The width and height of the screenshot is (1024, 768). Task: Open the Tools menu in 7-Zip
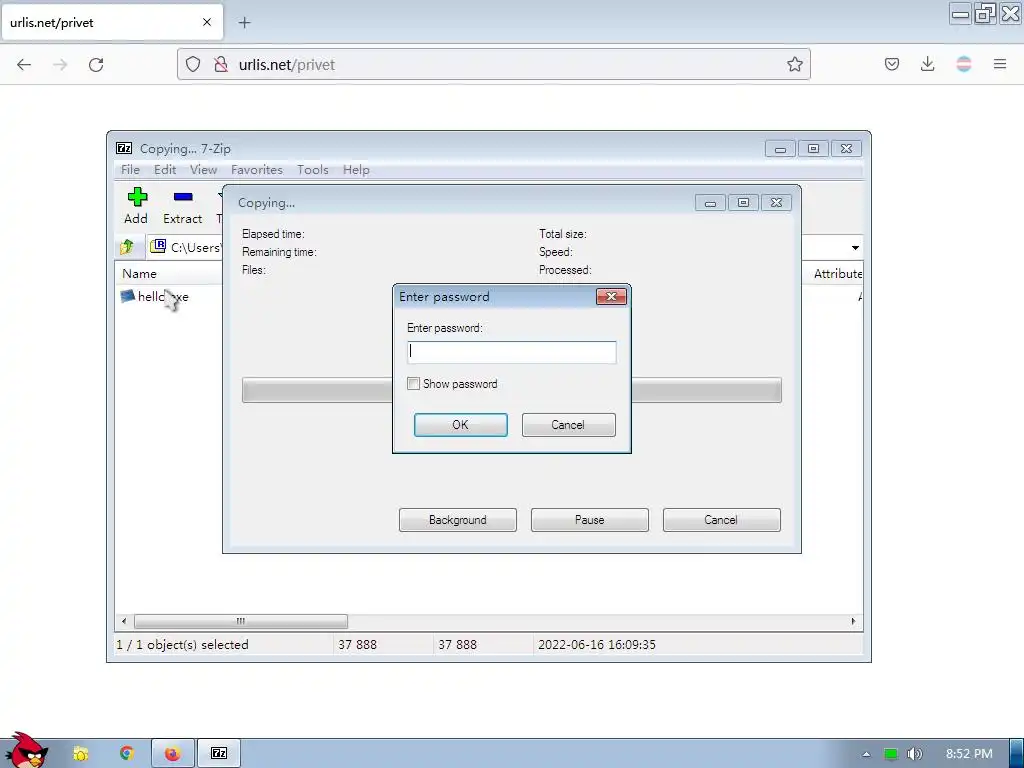pos(312,170)
